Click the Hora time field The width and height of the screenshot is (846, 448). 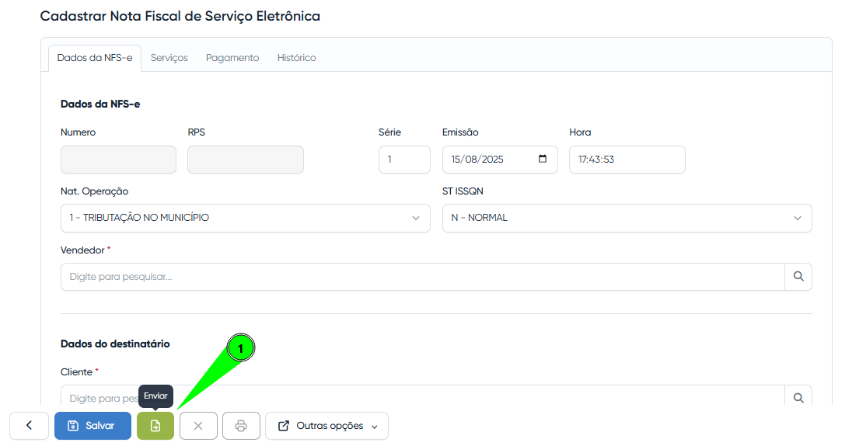coord(627,160)
